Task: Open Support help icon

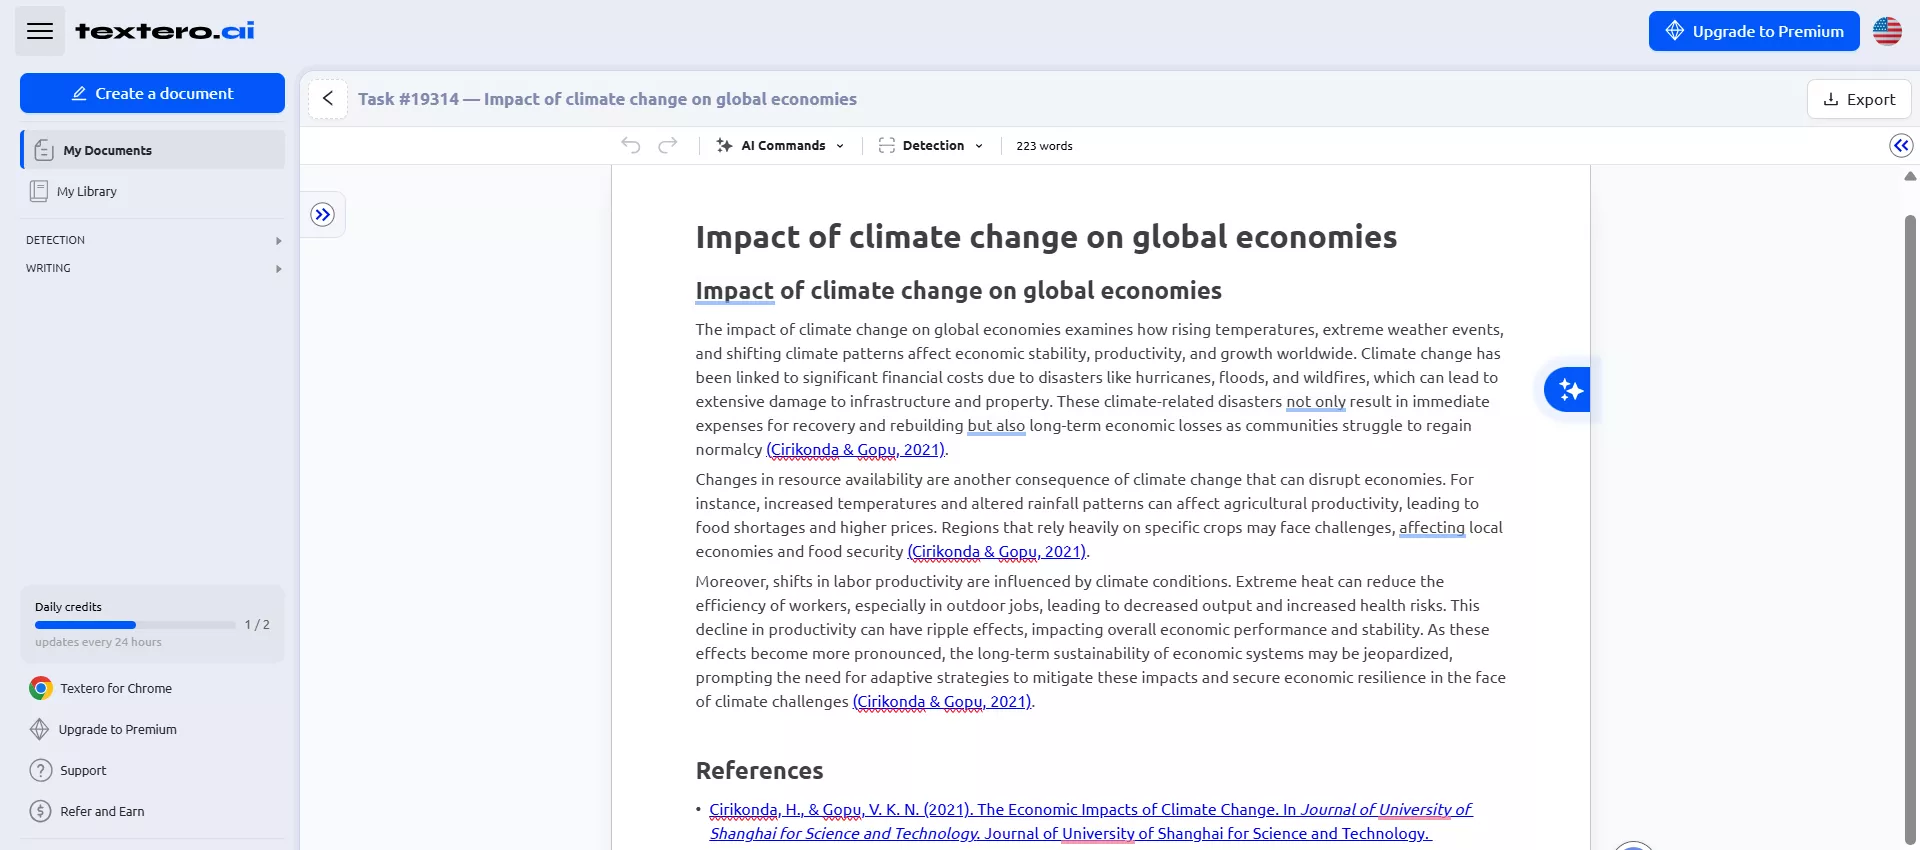Action: (40, 771)
